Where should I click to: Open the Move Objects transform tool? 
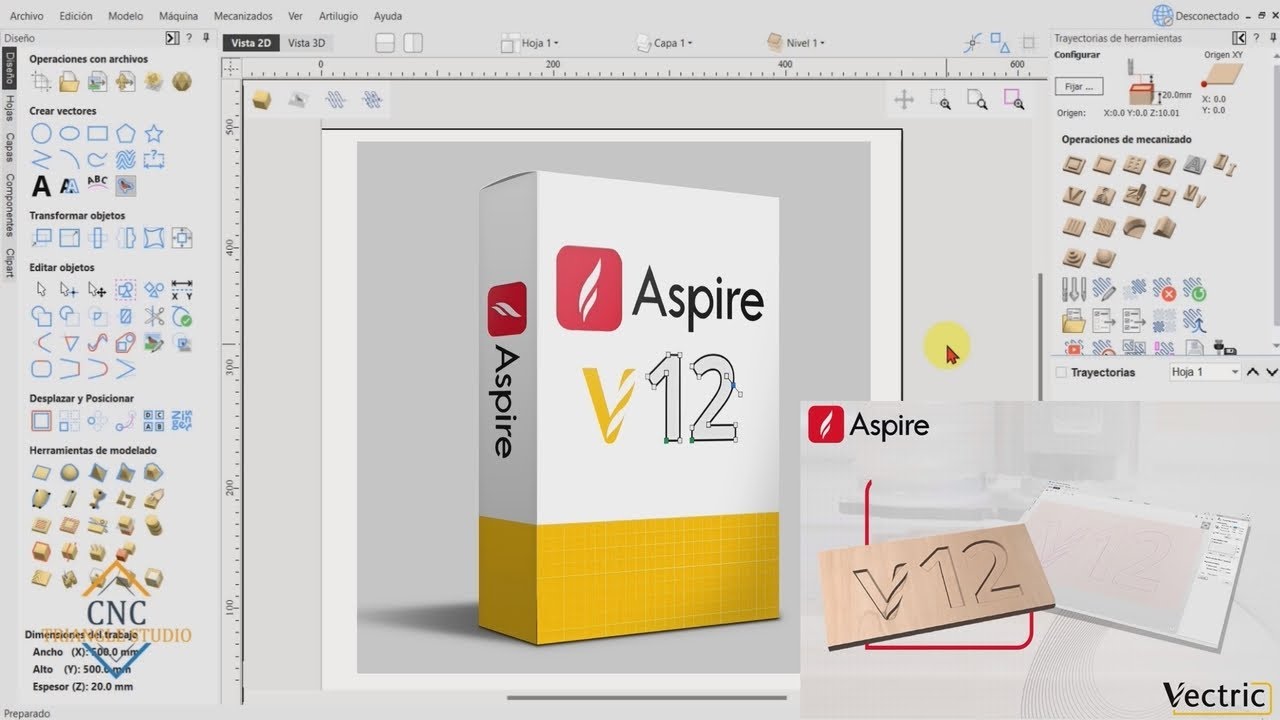pos(41,238)
